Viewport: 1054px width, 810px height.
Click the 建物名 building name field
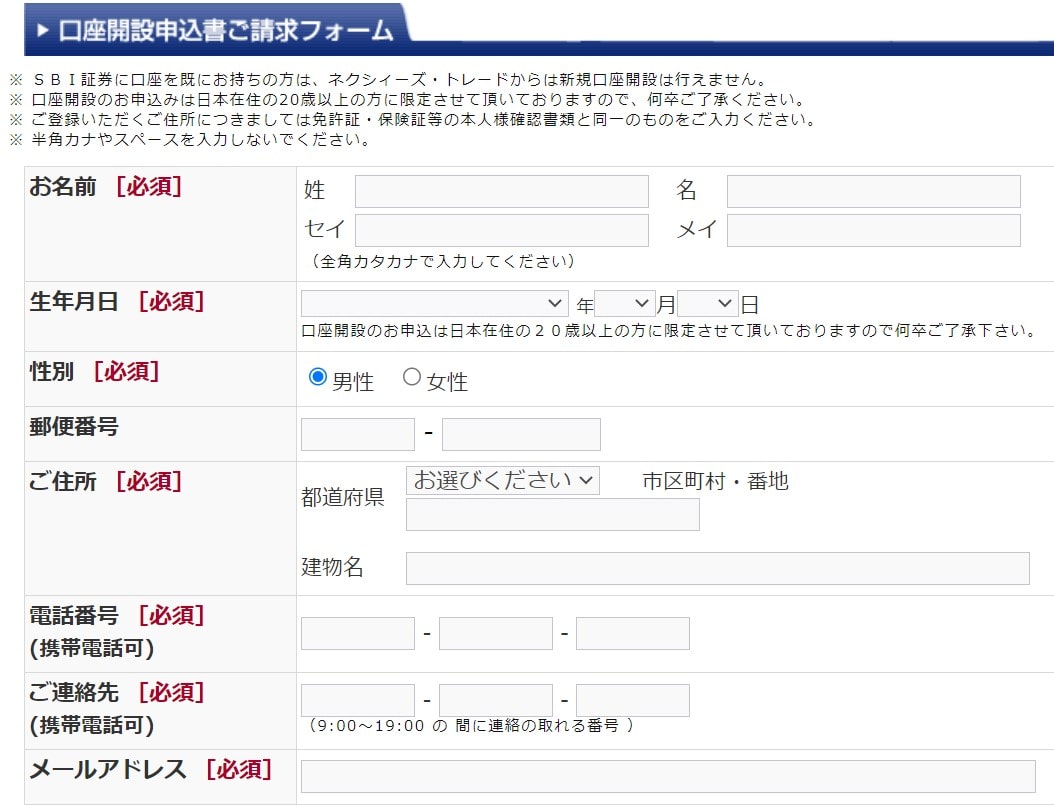pyautogui.click(x=715, y=568)
